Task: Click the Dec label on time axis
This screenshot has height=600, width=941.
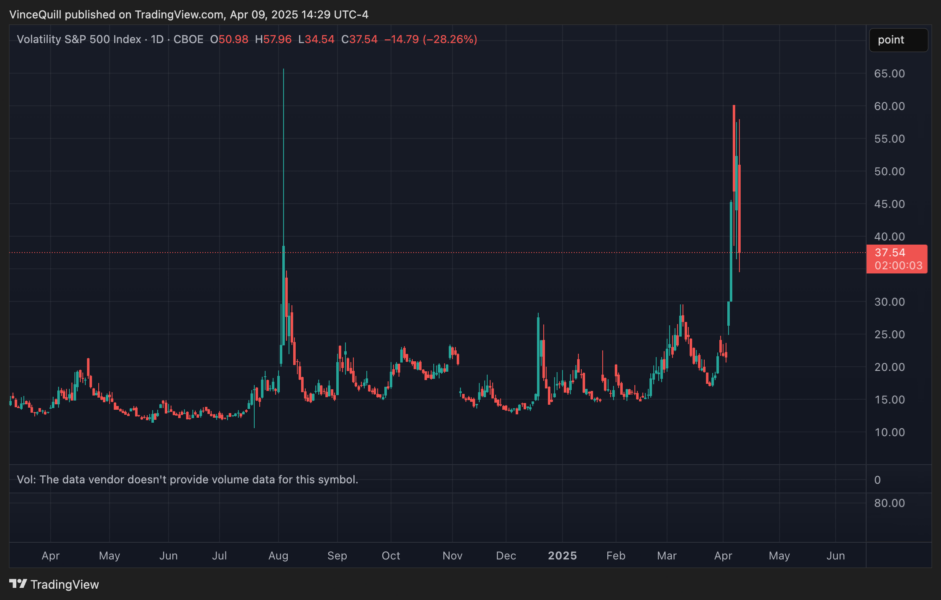Action: click(506, 555)
